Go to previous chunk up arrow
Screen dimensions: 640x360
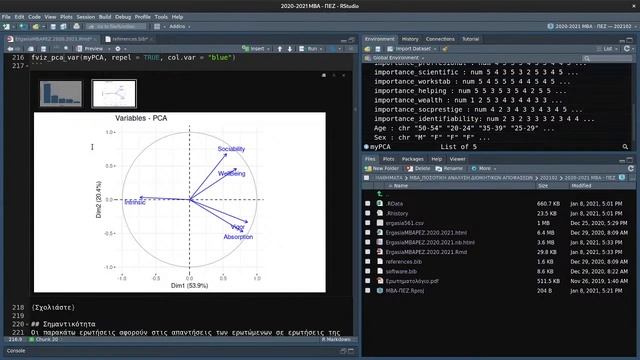click(x=280, y=49)
